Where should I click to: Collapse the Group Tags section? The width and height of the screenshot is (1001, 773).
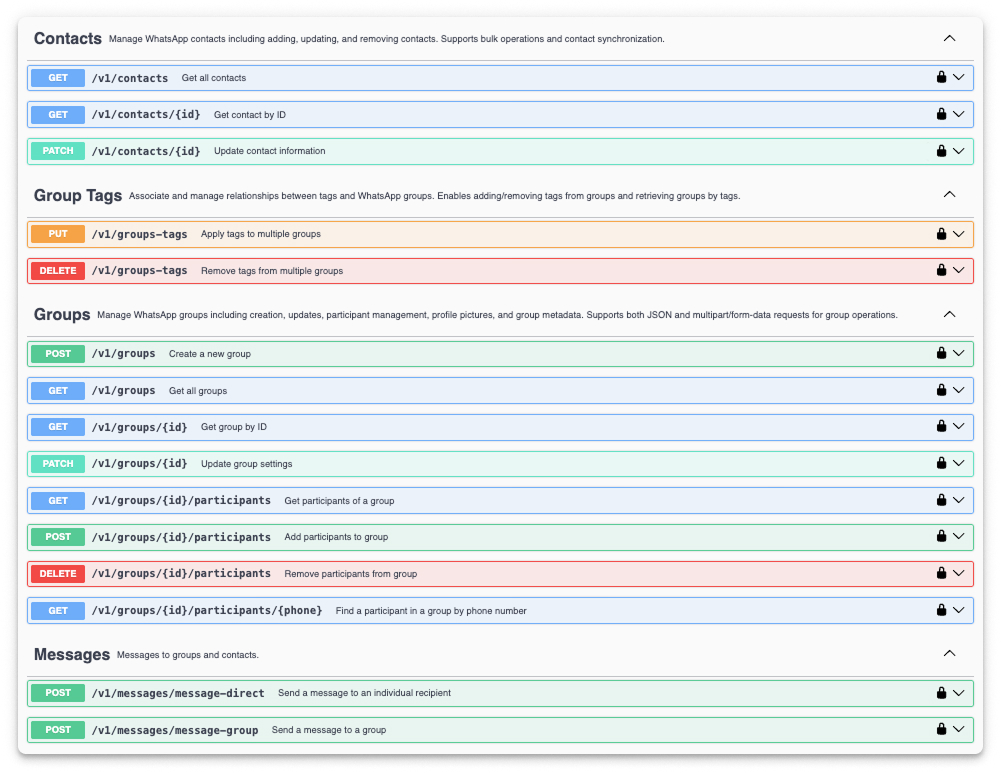click(x=949, y=194)
